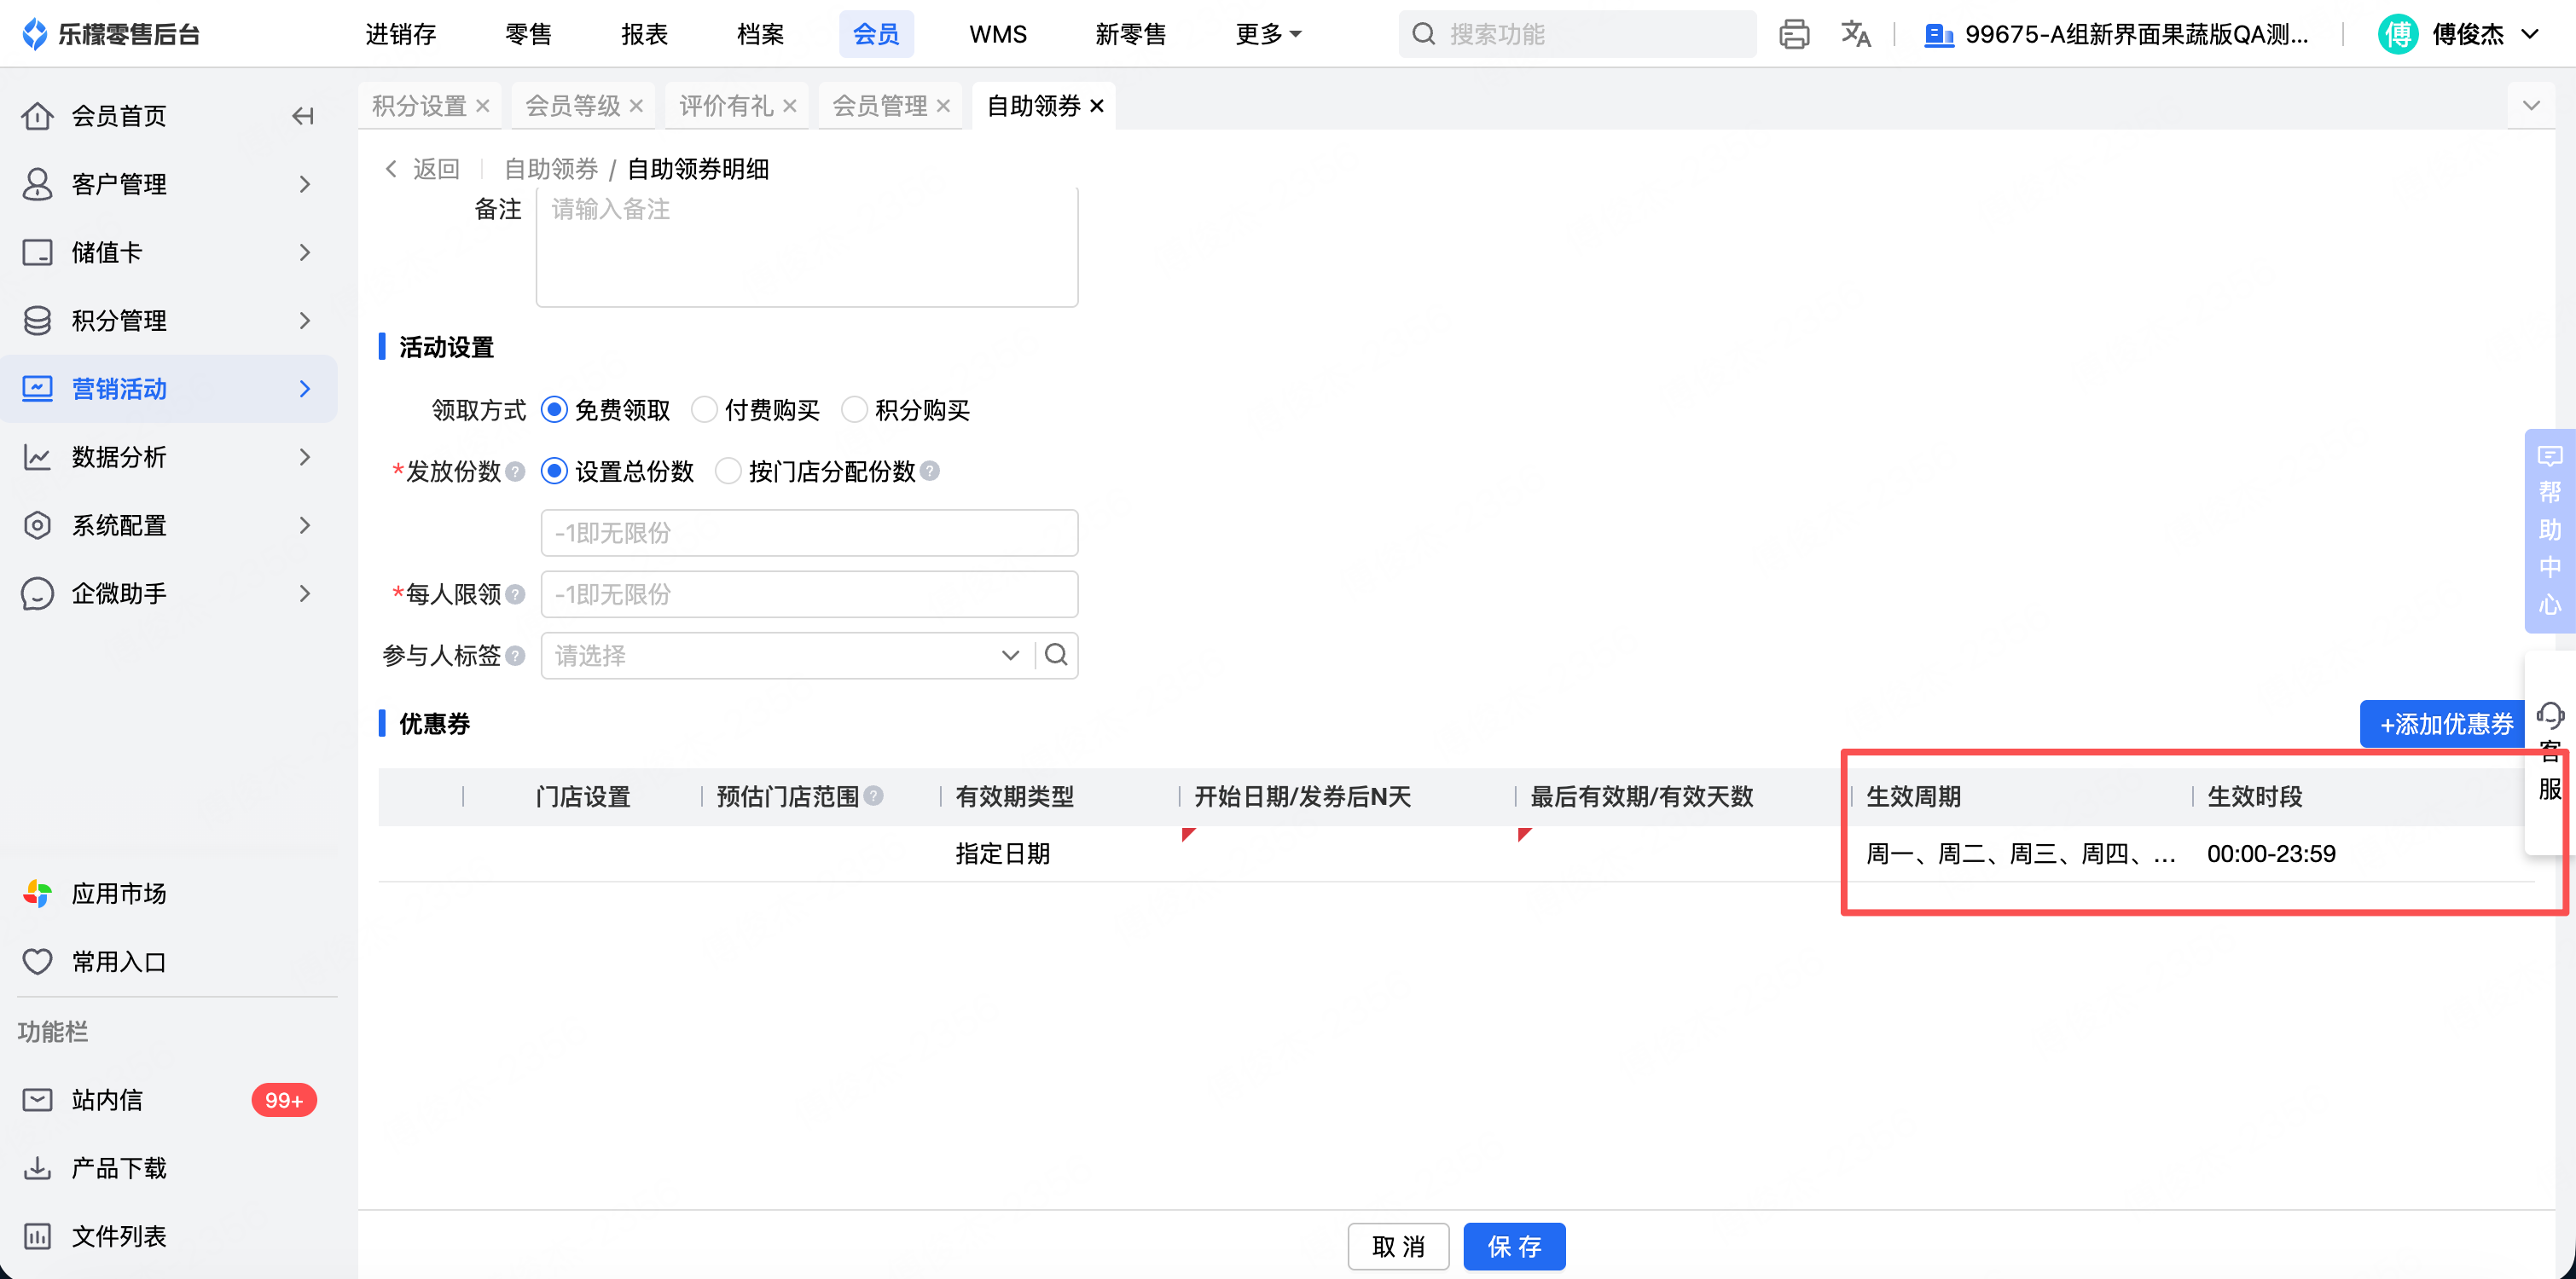Select the 付费购买 radio option

[x=705, y=410]
